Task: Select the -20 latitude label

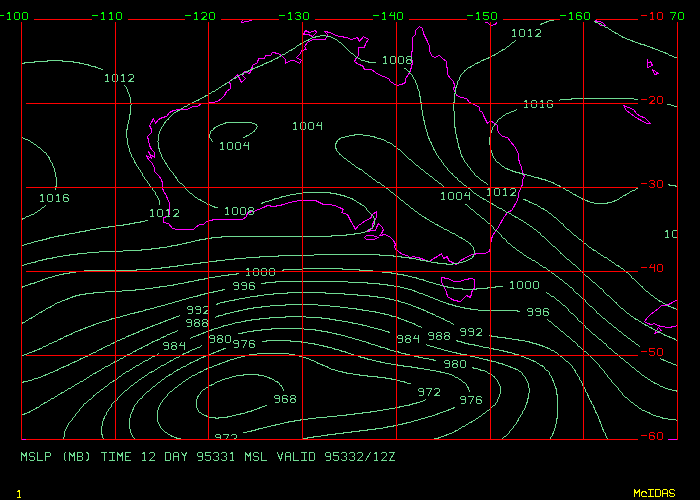Action: point(654,101)
